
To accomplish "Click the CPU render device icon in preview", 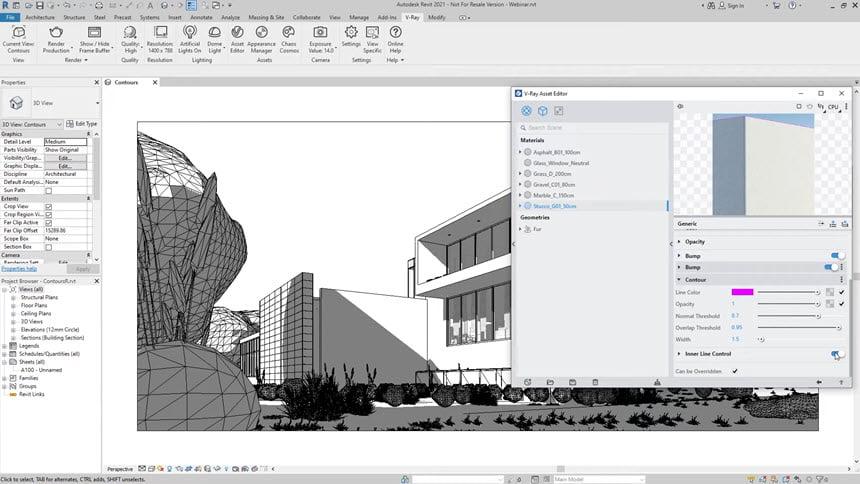I will tap(833, 106).
